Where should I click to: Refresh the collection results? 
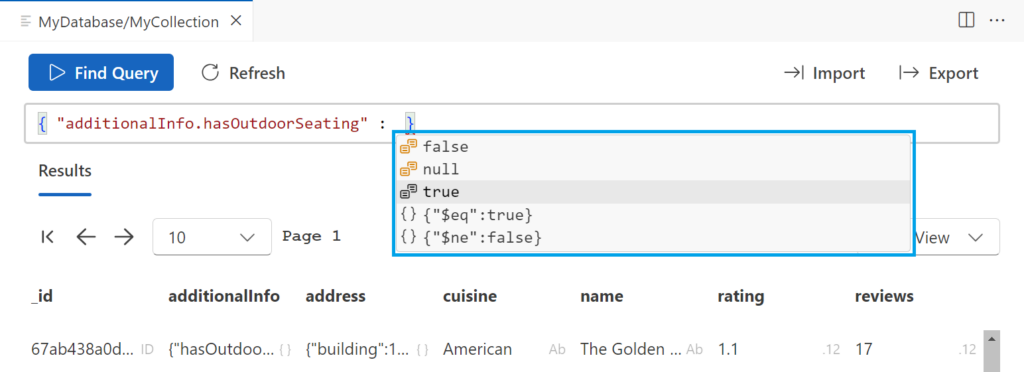(x=243, y=72)
